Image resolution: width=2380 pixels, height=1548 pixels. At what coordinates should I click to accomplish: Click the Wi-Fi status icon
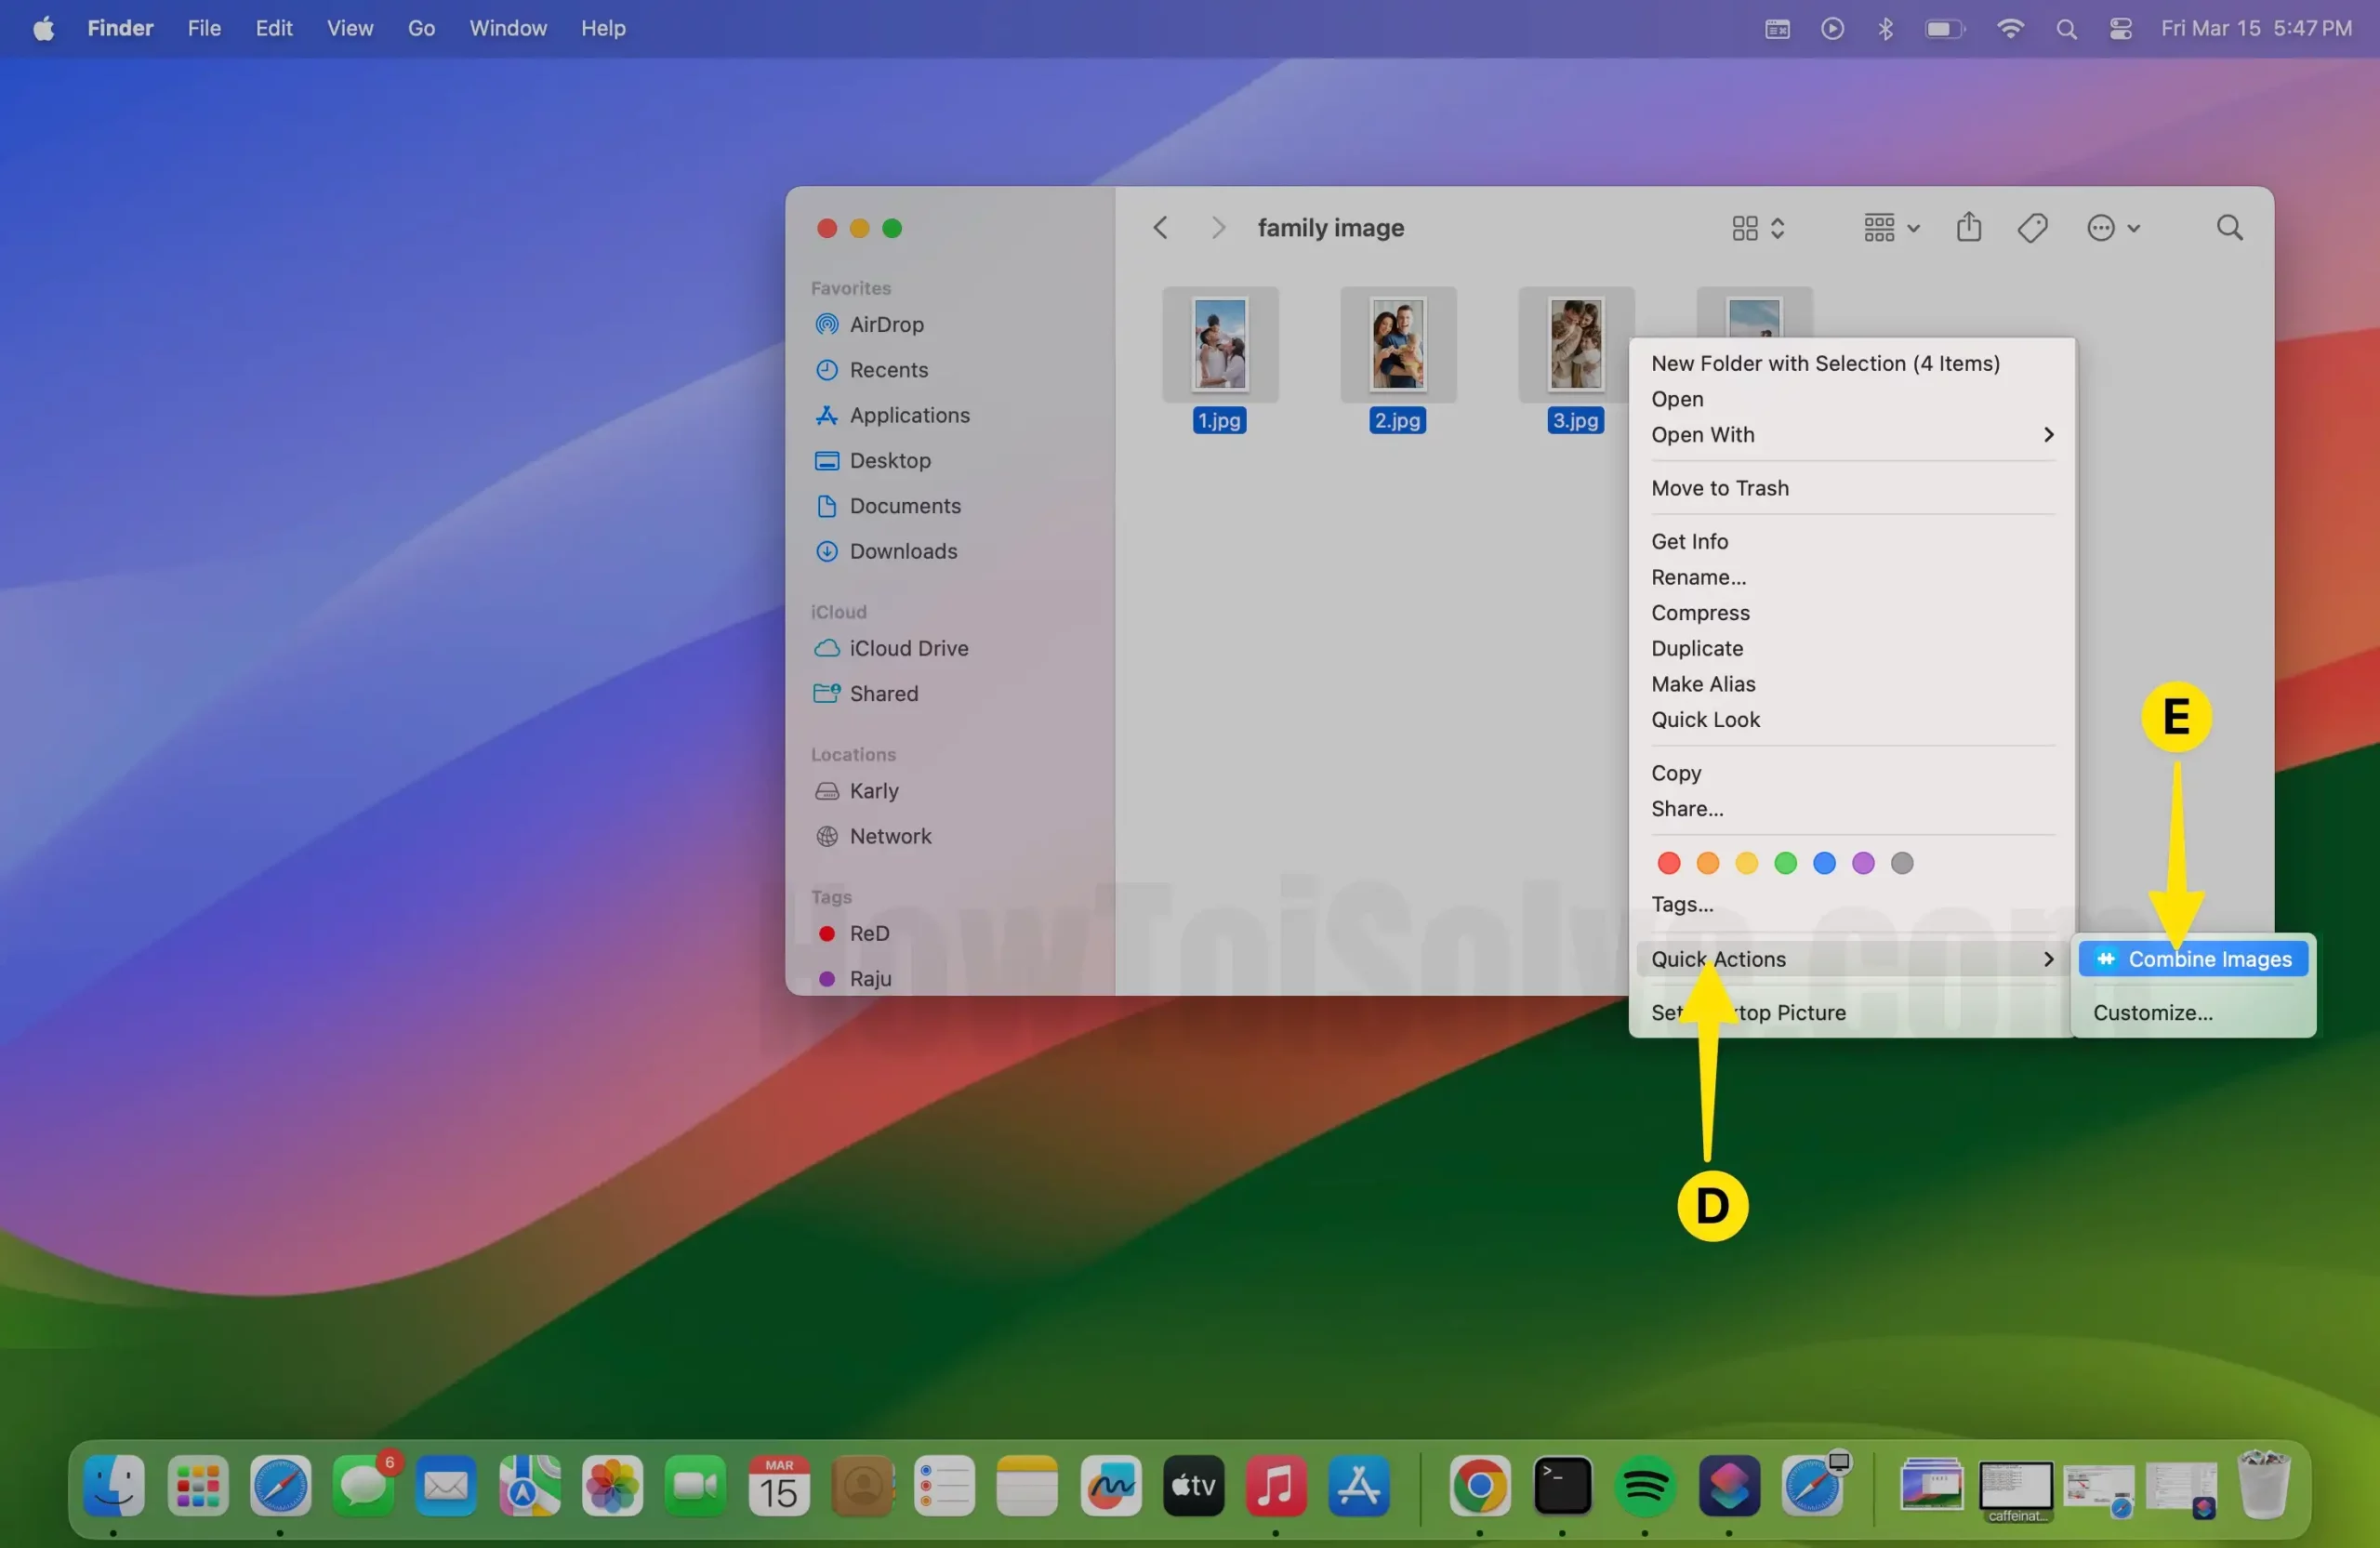click(2010, 29)
